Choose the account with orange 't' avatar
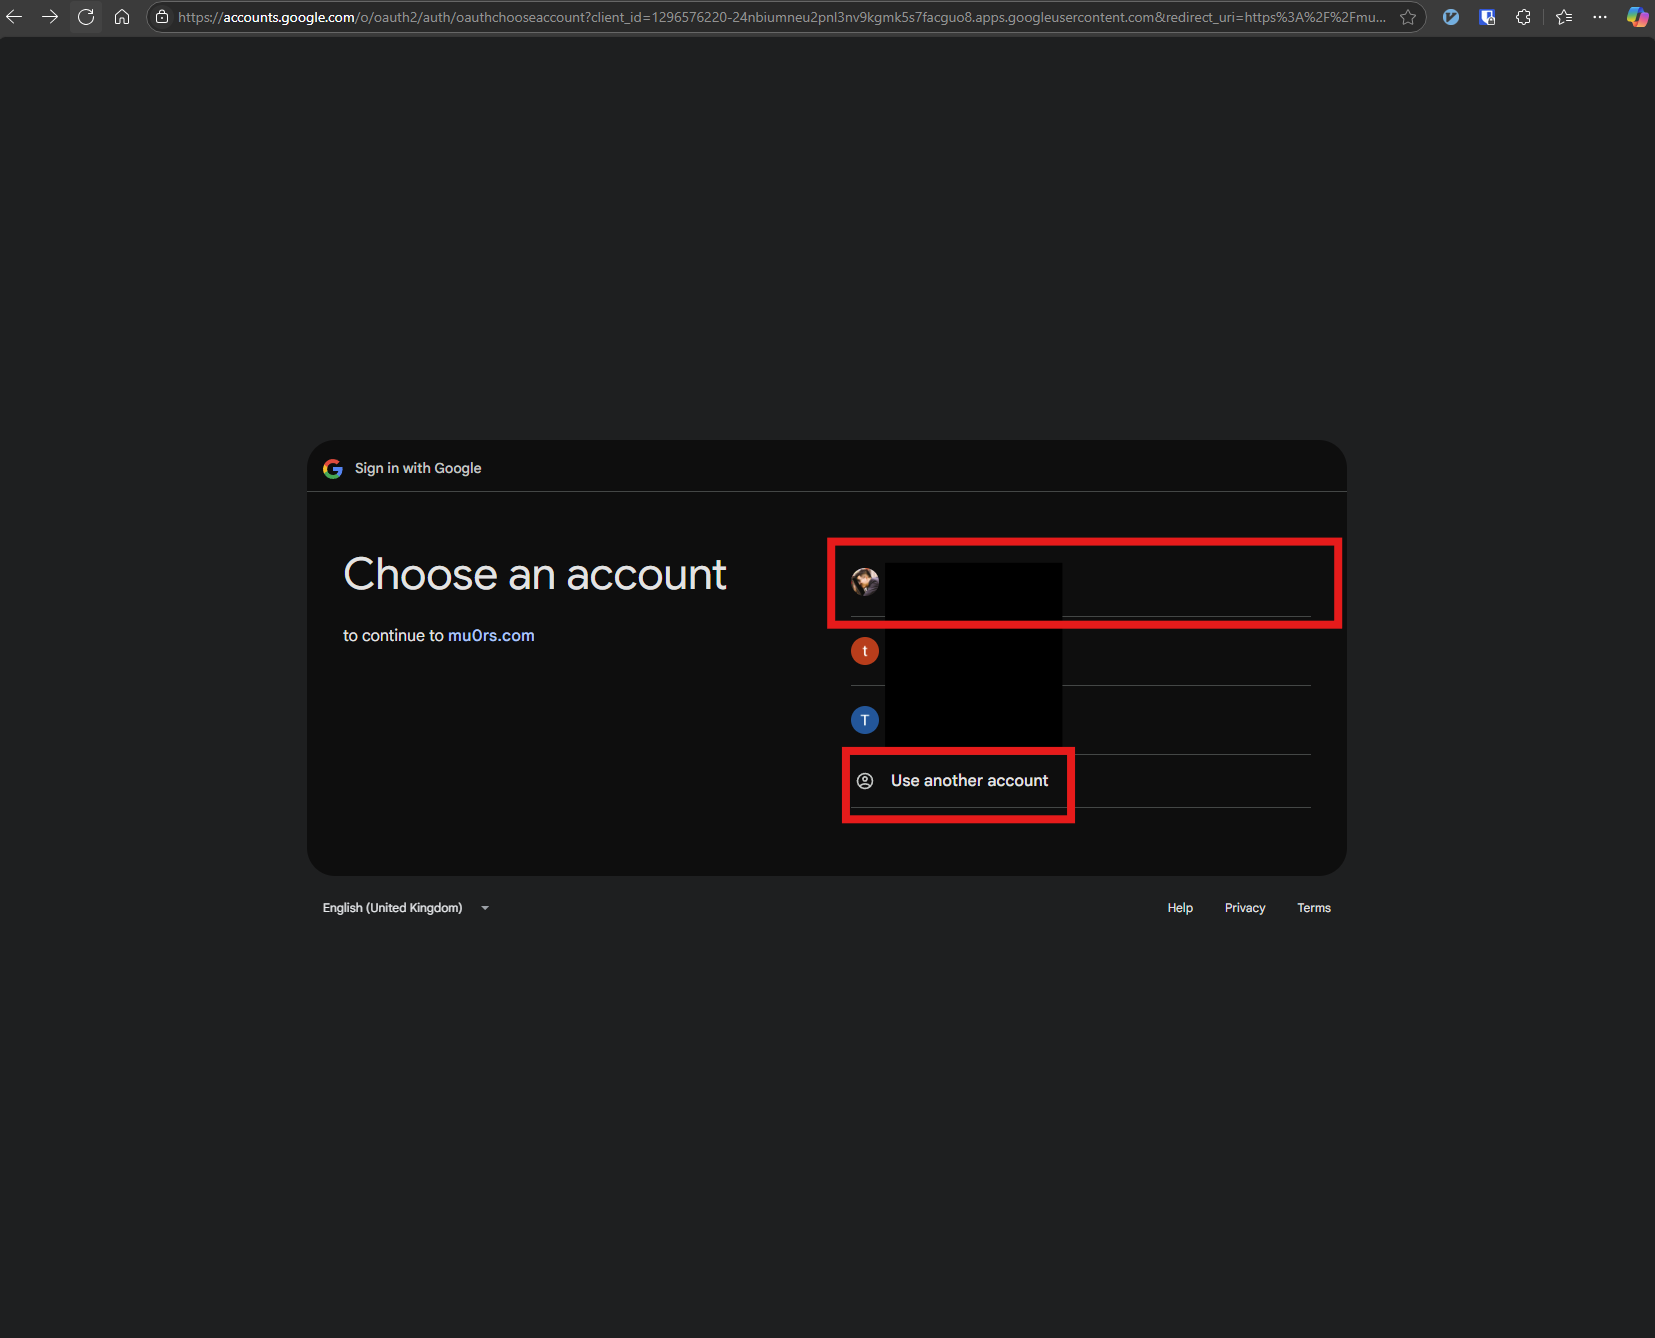Viewport: 1655px width, 1338px height. pos(1080,652)
